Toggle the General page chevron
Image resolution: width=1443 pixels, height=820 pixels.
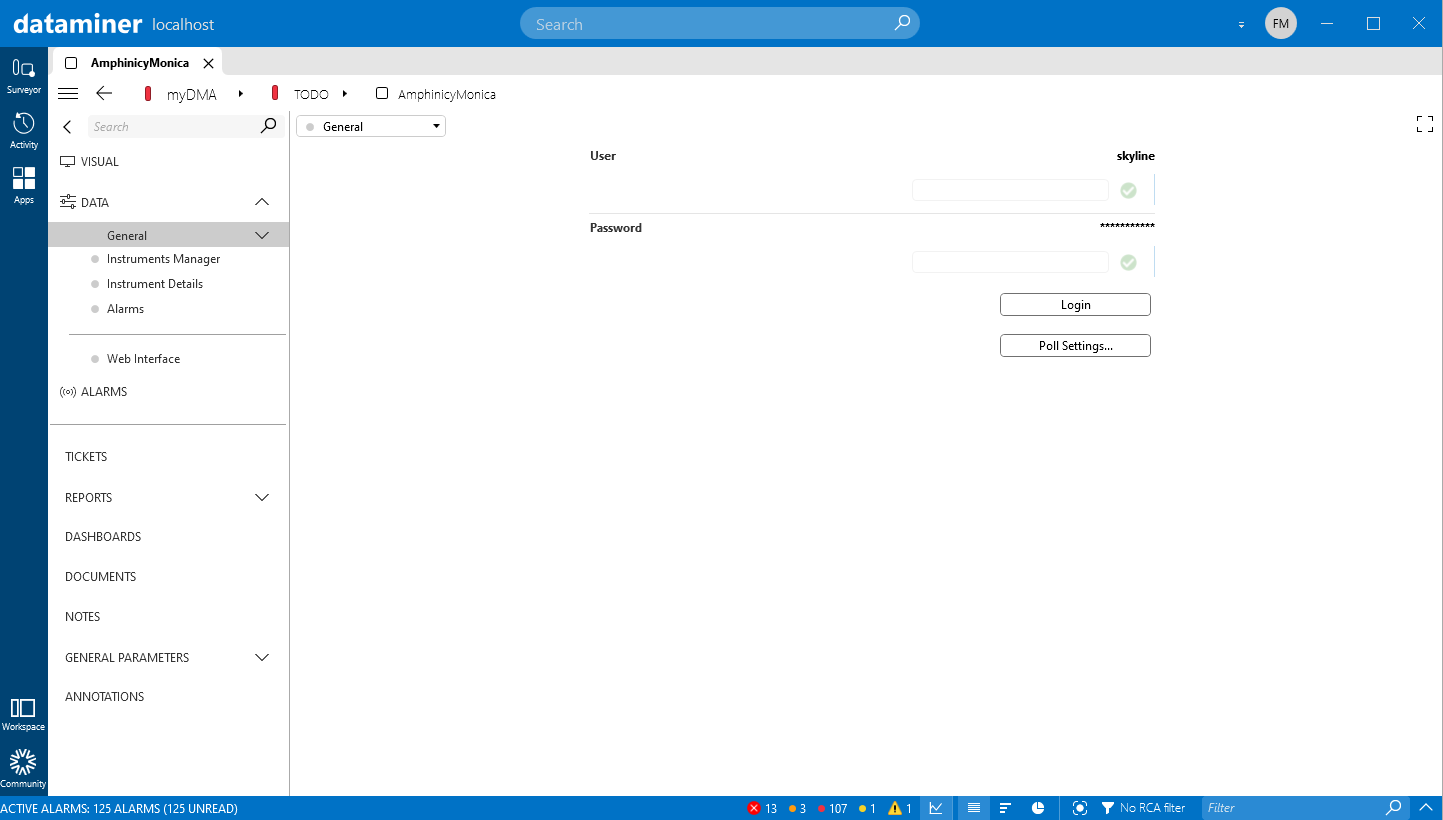(x=262, y=235)
